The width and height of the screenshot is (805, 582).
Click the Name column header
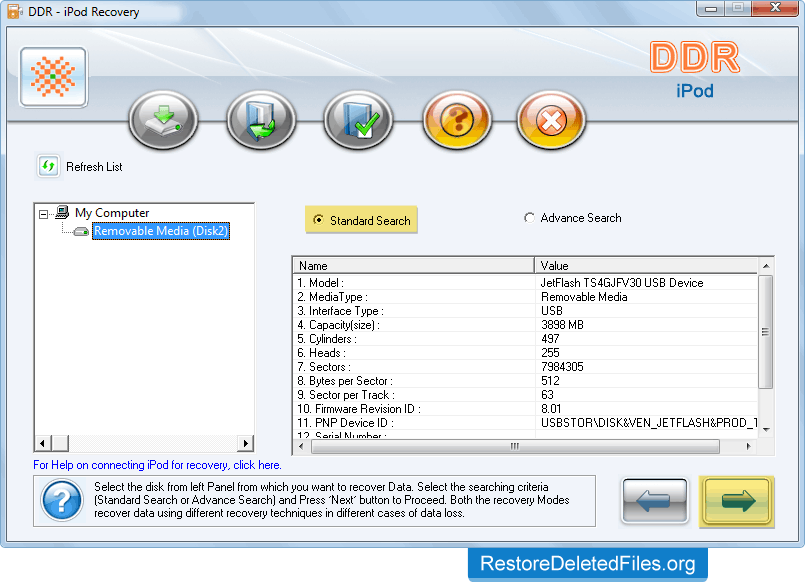click(413, 265)
